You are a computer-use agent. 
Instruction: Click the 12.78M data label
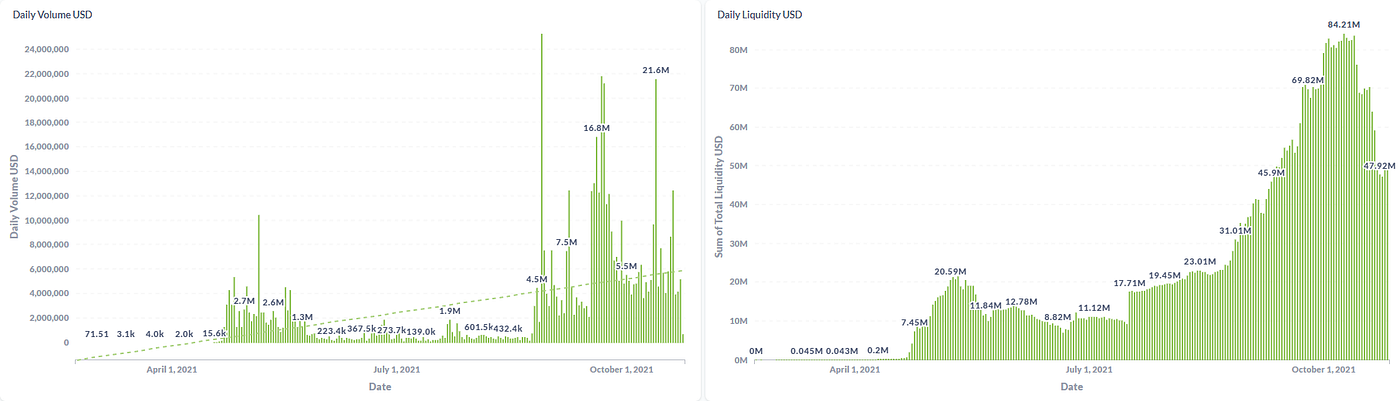1021,301
